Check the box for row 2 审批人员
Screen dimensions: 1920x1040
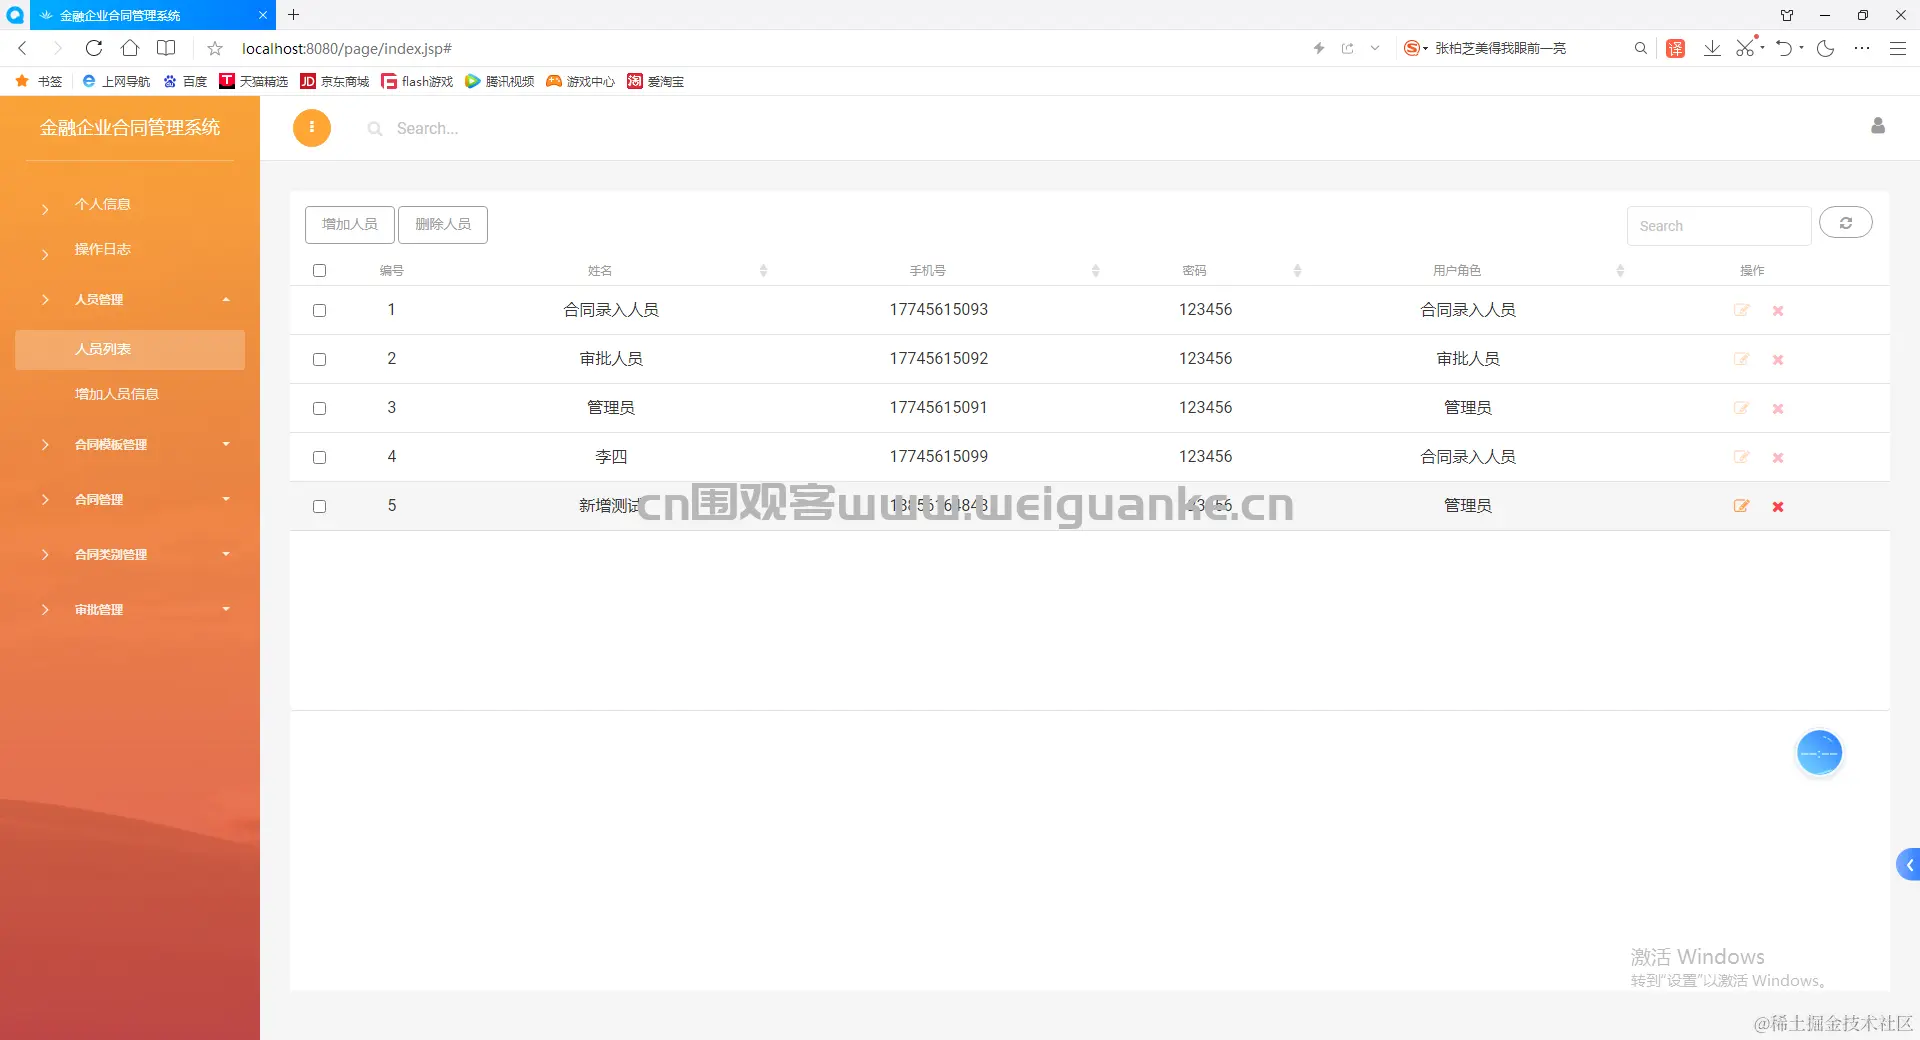point(319,360)
